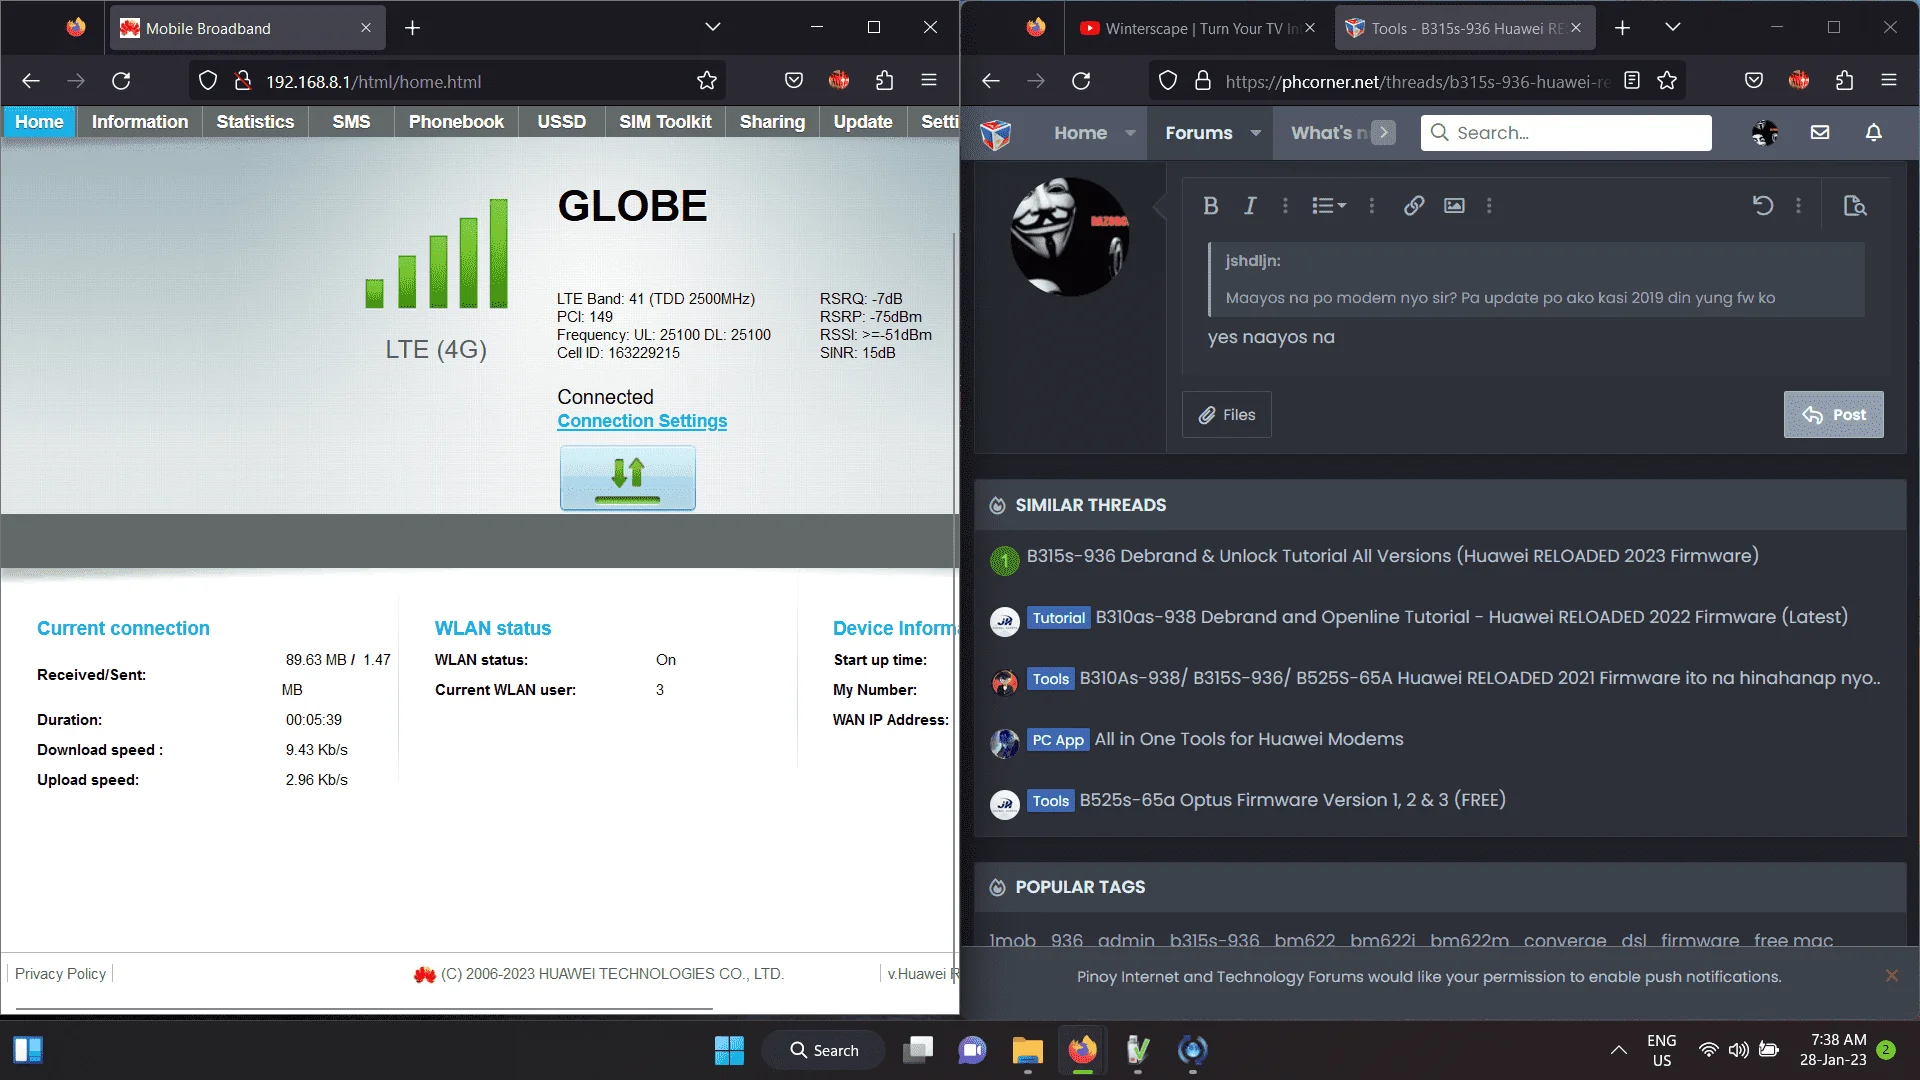This screenshot has width=1920, height=1080.
Task: Open the list formatting dropdown in editor
Action: coord(1329,206)
